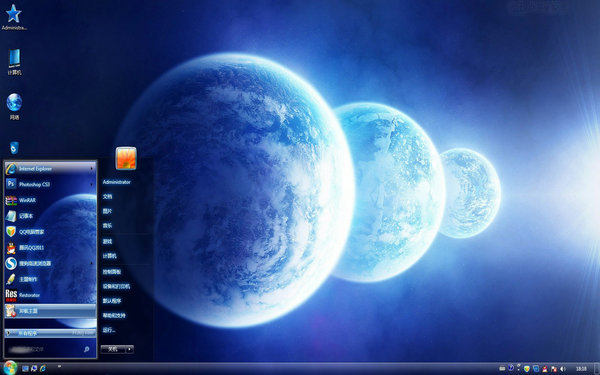Screen dimensions: 600x375
Task: Open the 网络 desktop icon
Action: [x=14, y=107]
